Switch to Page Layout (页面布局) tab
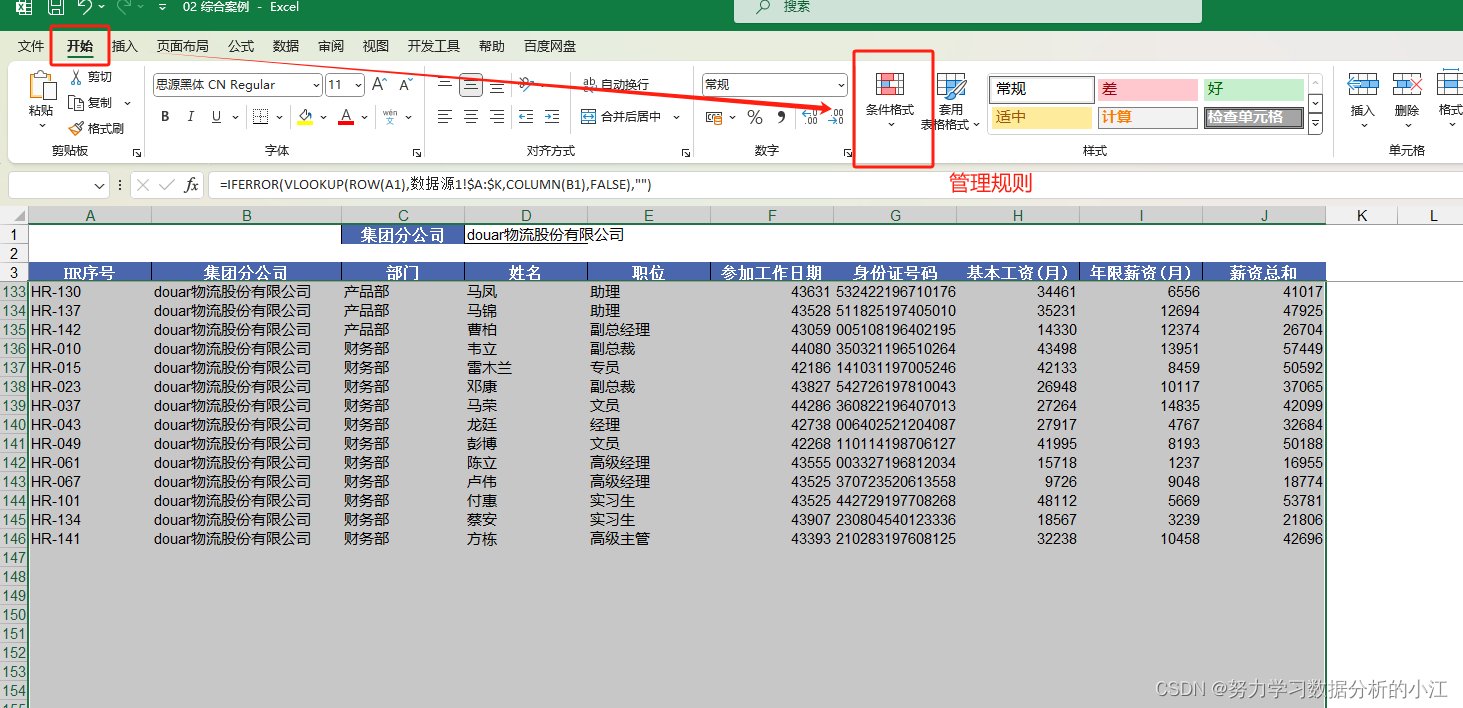 tap(183, 46)
